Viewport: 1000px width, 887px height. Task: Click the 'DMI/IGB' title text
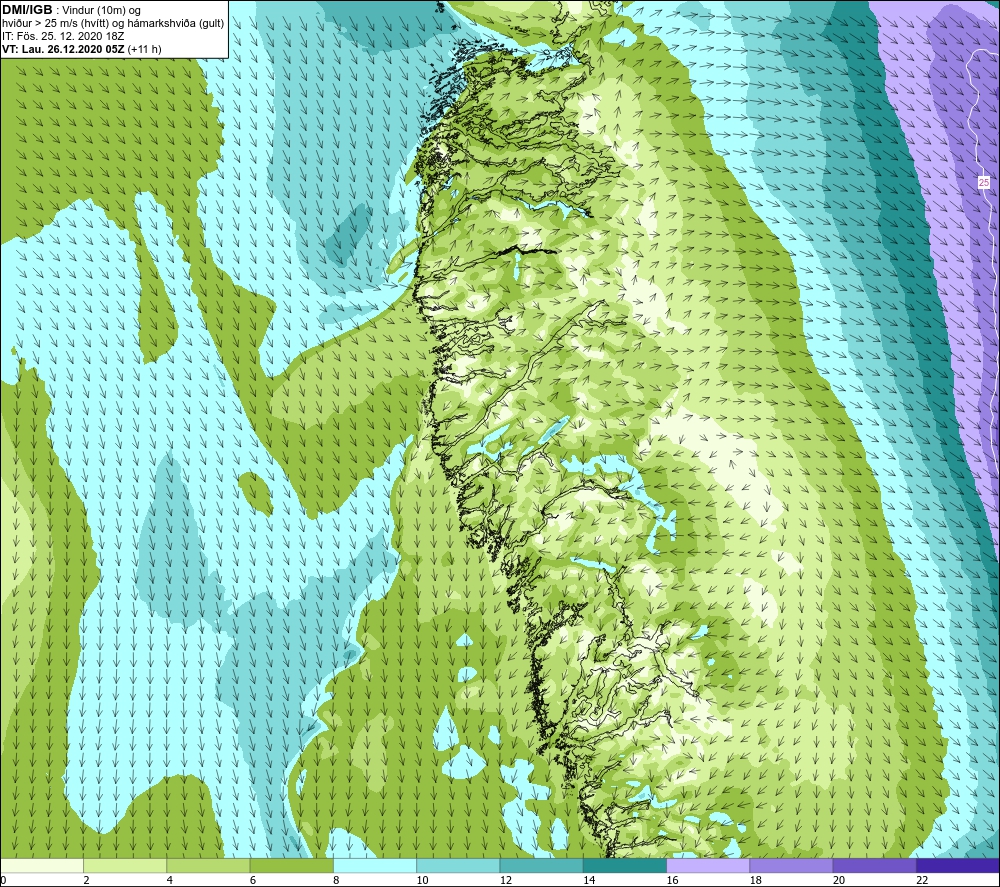(27, 10)
